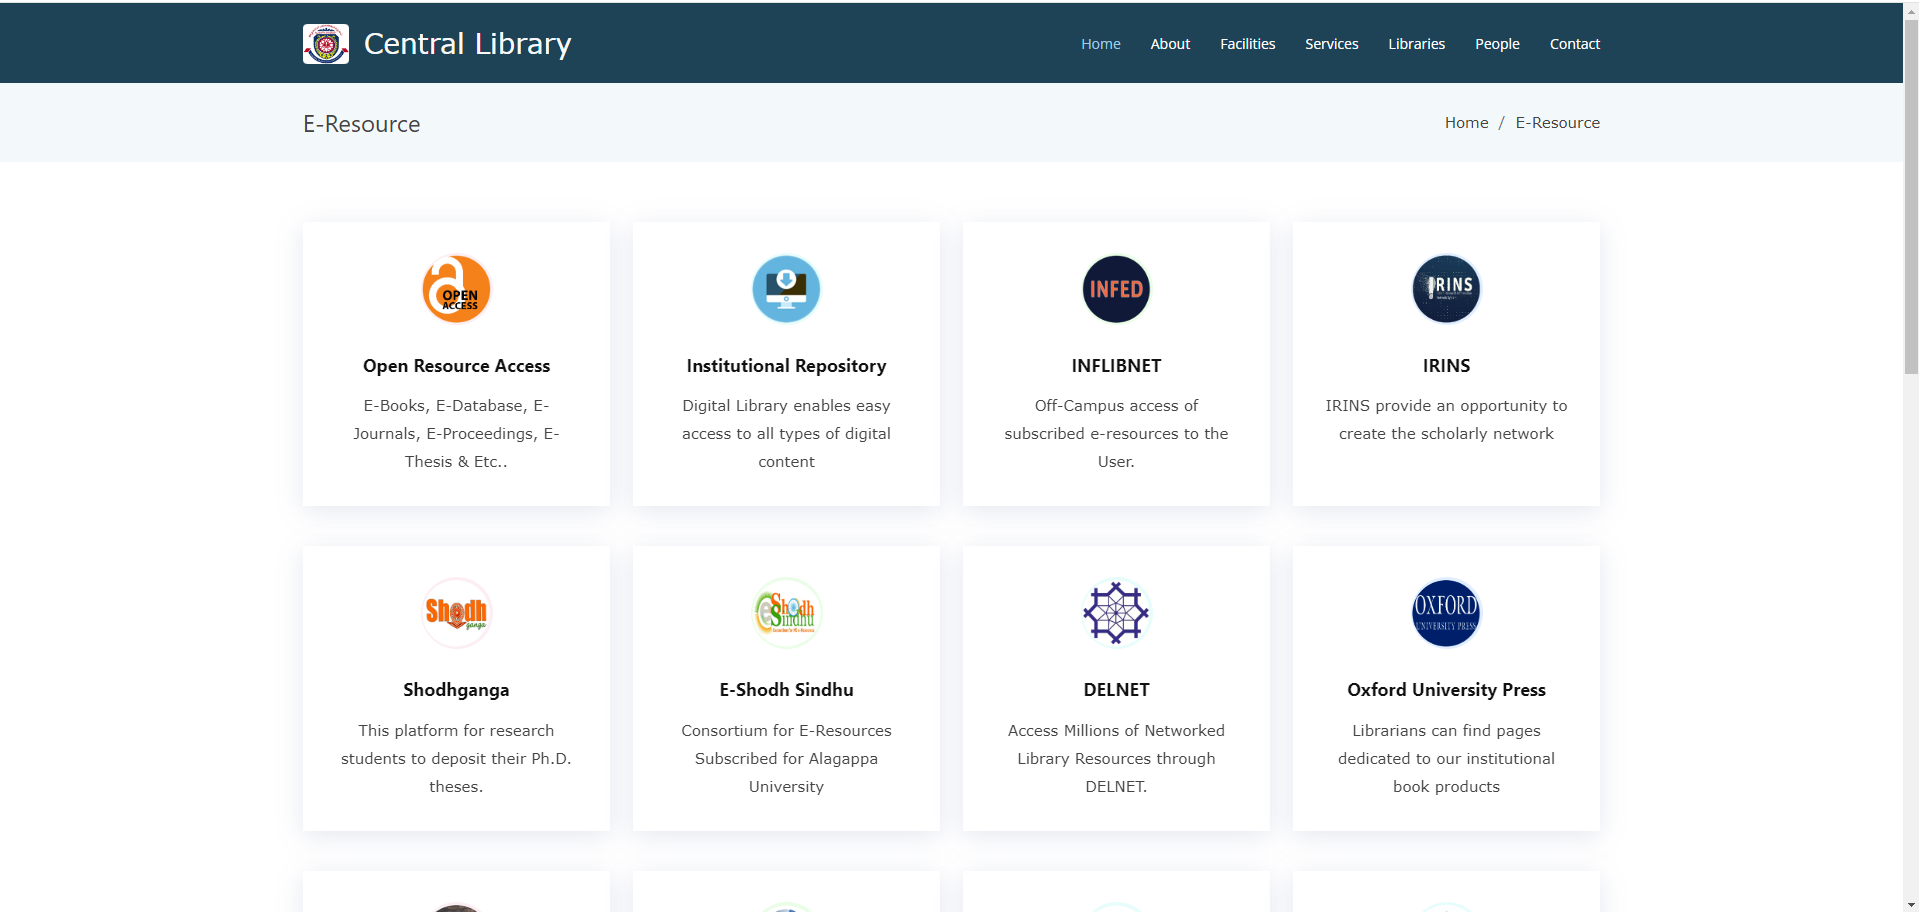
Task: Open the IRINS heading link
Action: click(1446, 366)
